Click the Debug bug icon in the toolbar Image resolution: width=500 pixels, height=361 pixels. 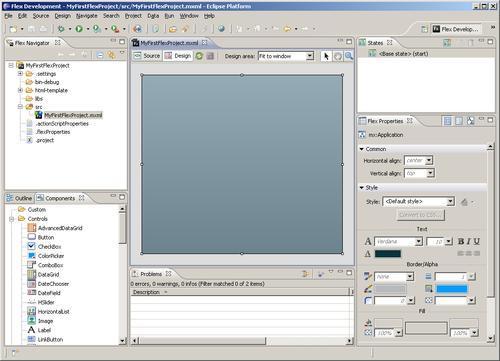click(61, 29)
